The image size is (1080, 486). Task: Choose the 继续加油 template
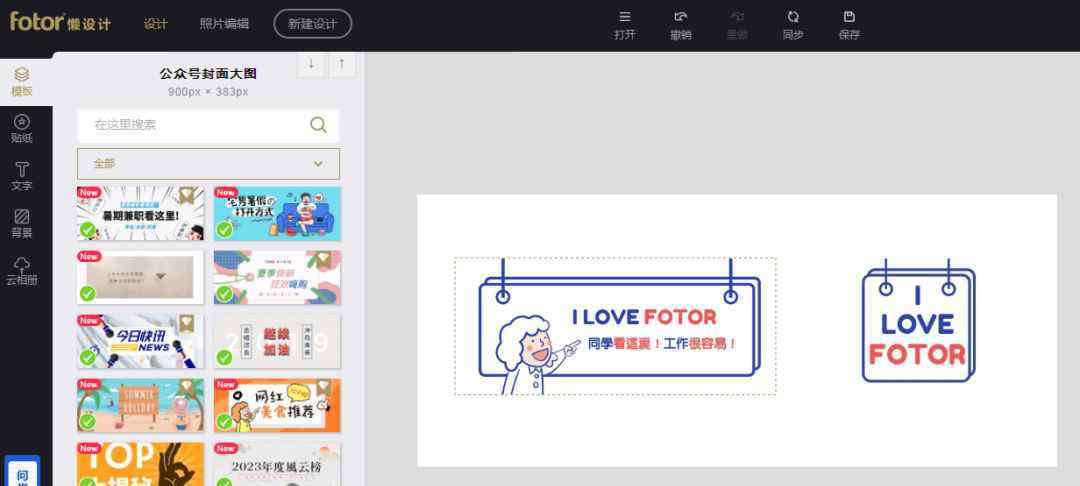pyautogui.click(x=278, y=341)
